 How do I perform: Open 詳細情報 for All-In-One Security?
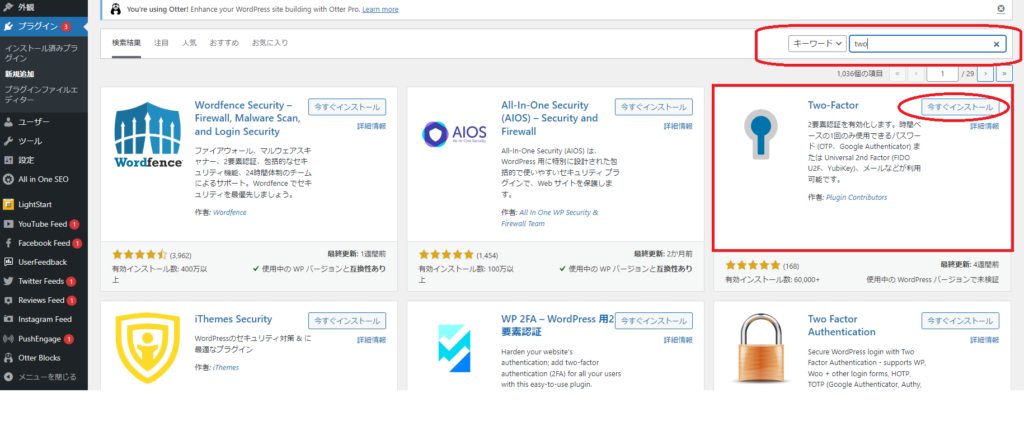click(679, 126)
